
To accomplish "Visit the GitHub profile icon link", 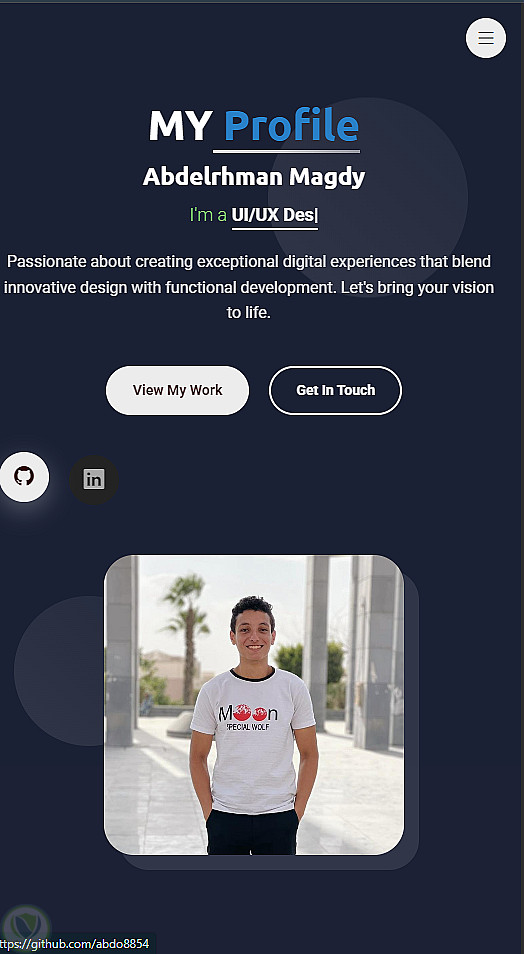I will coord(24,476).
